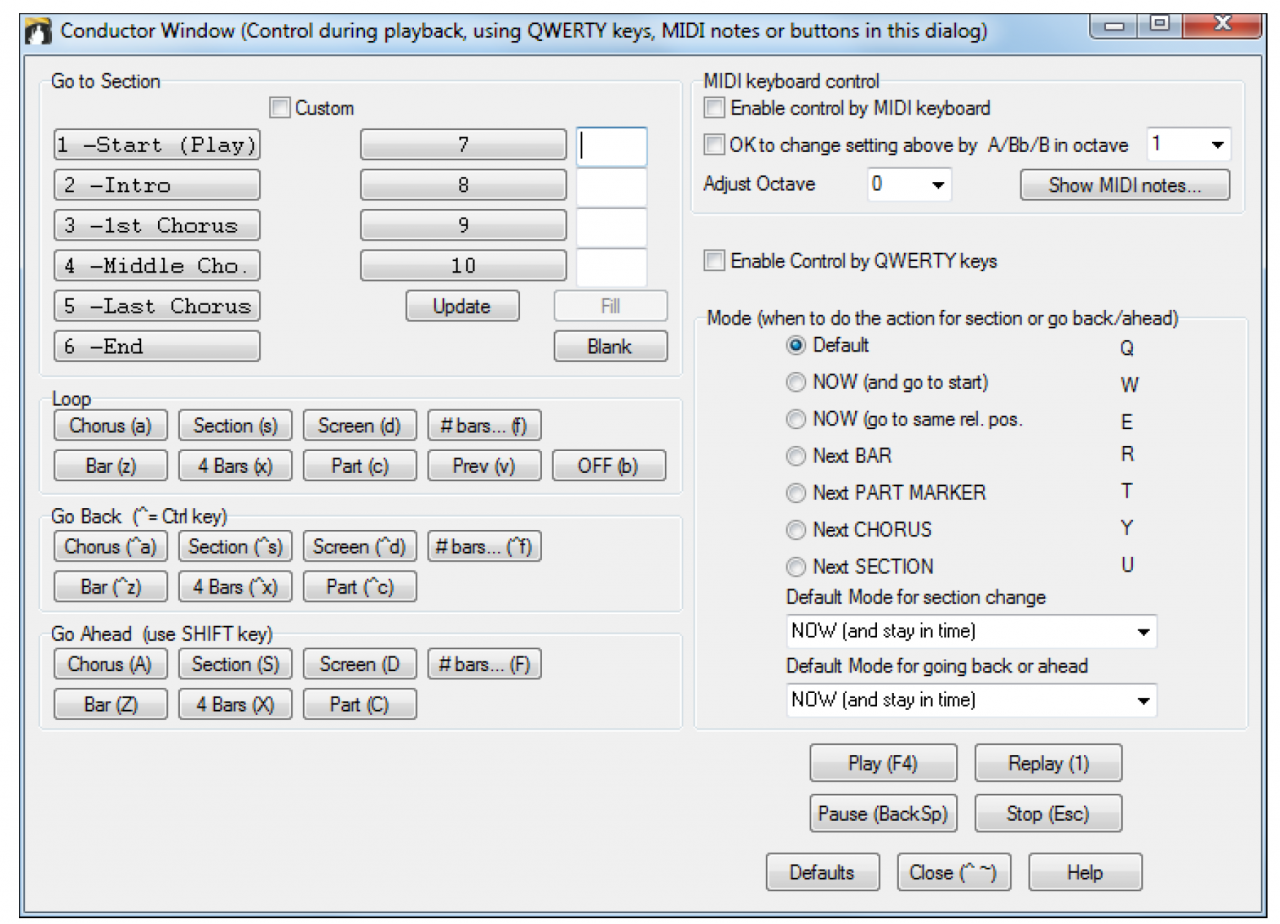Viewport: 1280px width, 924px height.
Task: Click the Update button
Action: tap(462, 306)
